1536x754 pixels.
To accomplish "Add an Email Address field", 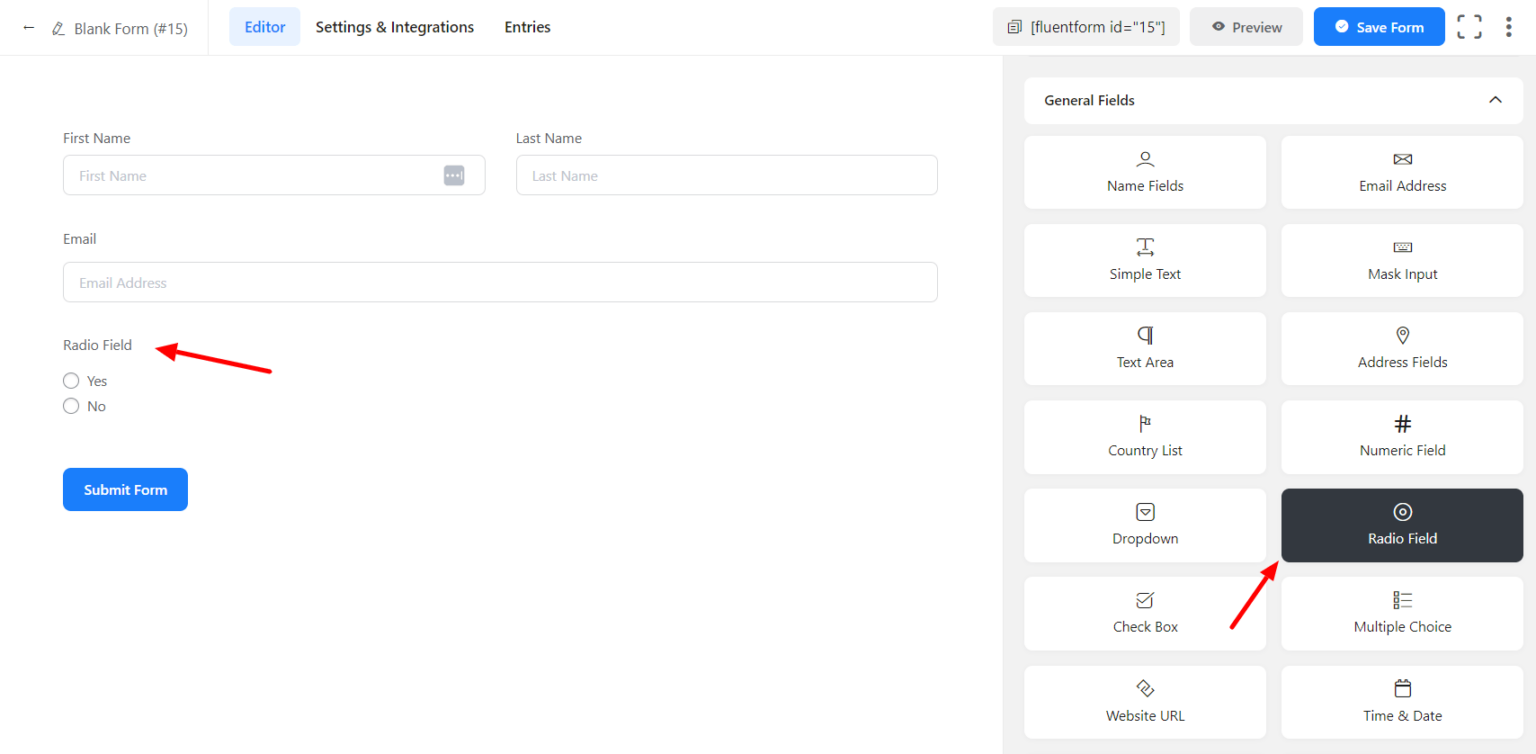I will 1401,172.
